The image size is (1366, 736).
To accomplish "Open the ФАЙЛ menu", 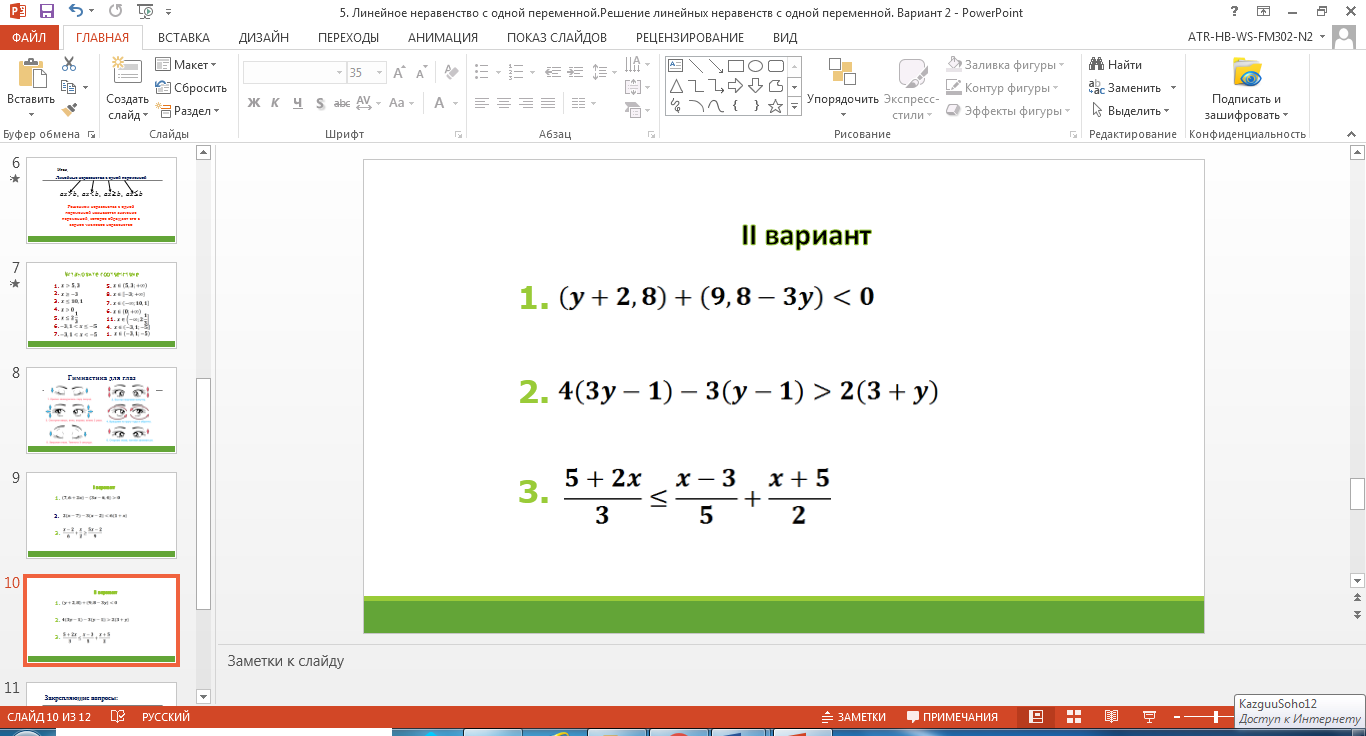I will (x=29, y=38).
